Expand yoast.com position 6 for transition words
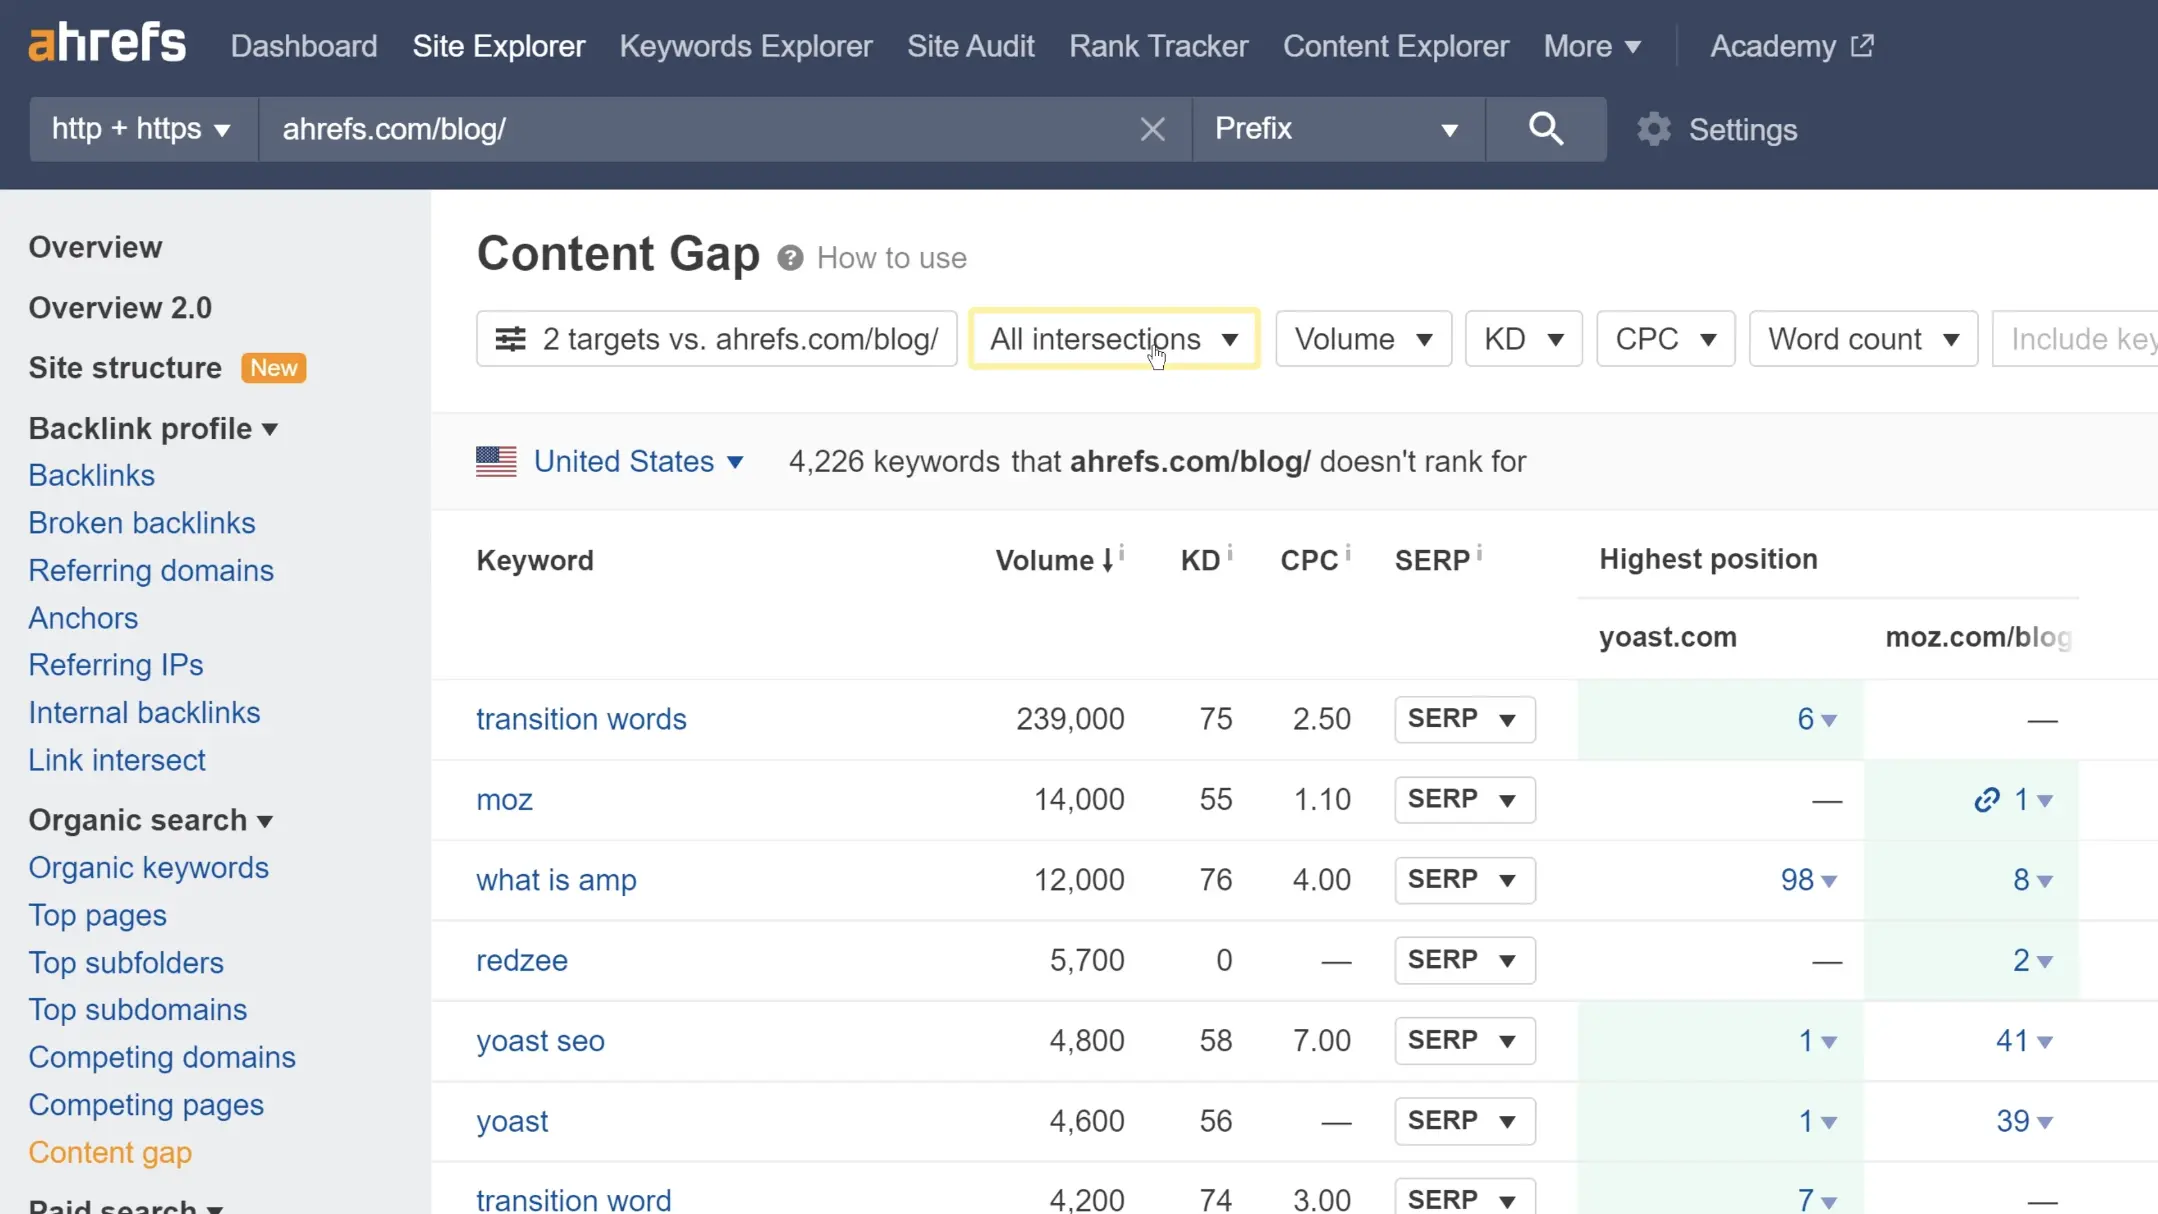 tap(1817, 719)
